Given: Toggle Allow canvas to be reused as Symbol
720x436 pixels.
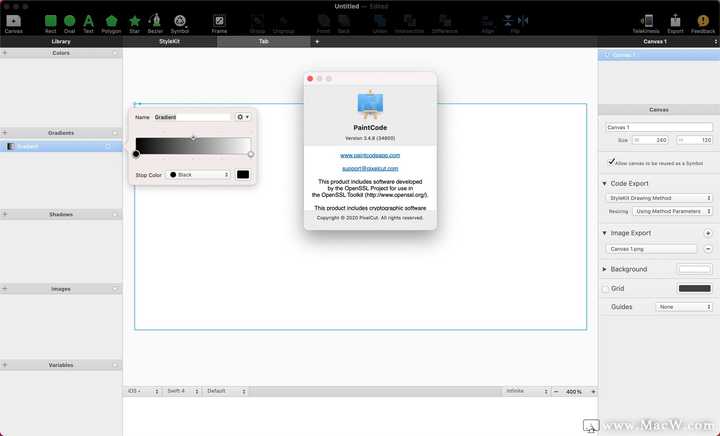Looking at the screenshot, I should click(x=612, y=162).
